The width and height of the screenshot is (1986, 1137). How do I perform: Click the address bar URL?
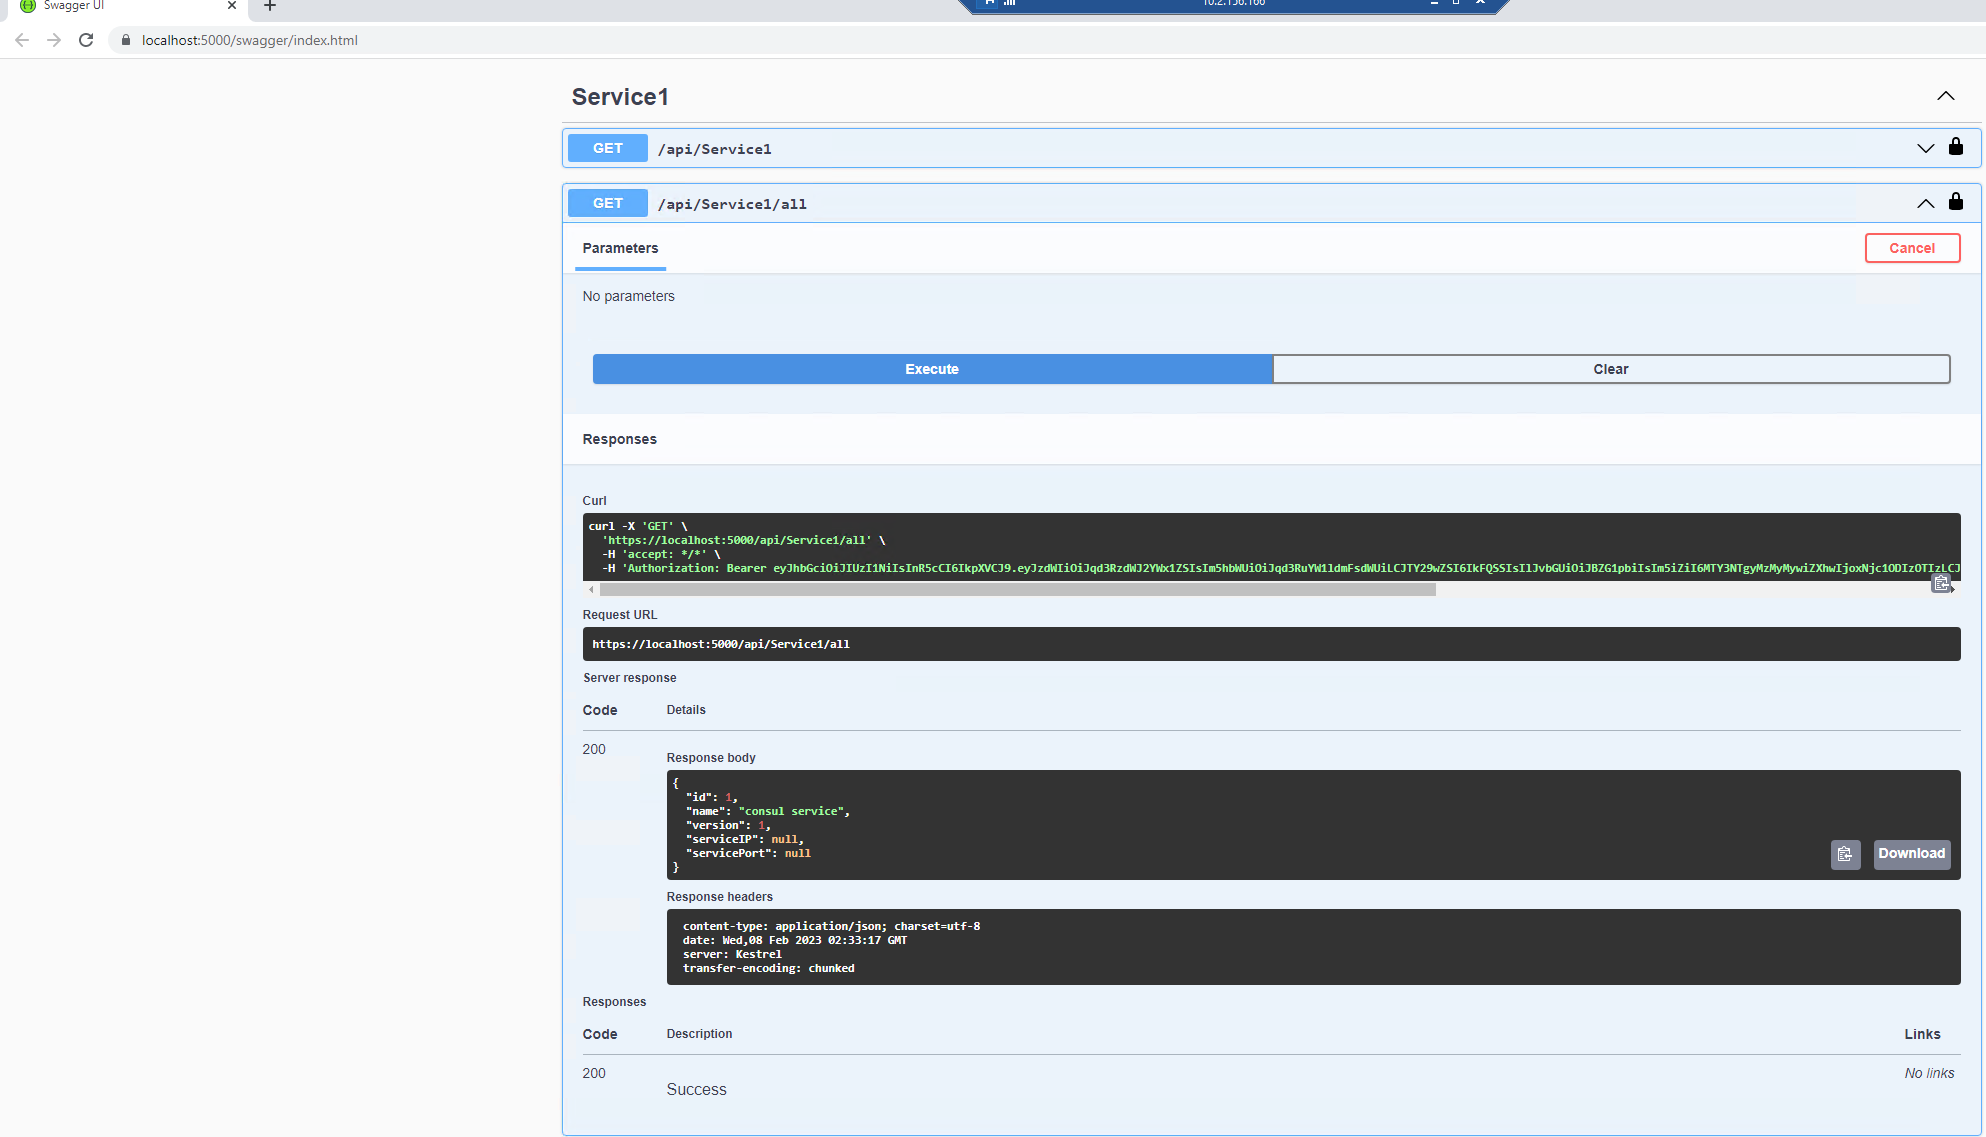[x=249, y=40]
